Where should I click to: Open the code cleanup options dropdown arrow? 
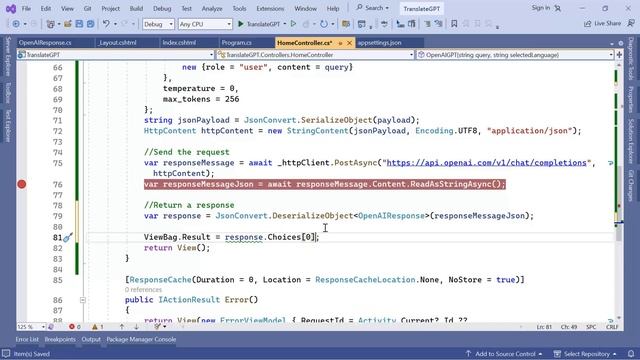pyautogui.click(x=164, y=327)
